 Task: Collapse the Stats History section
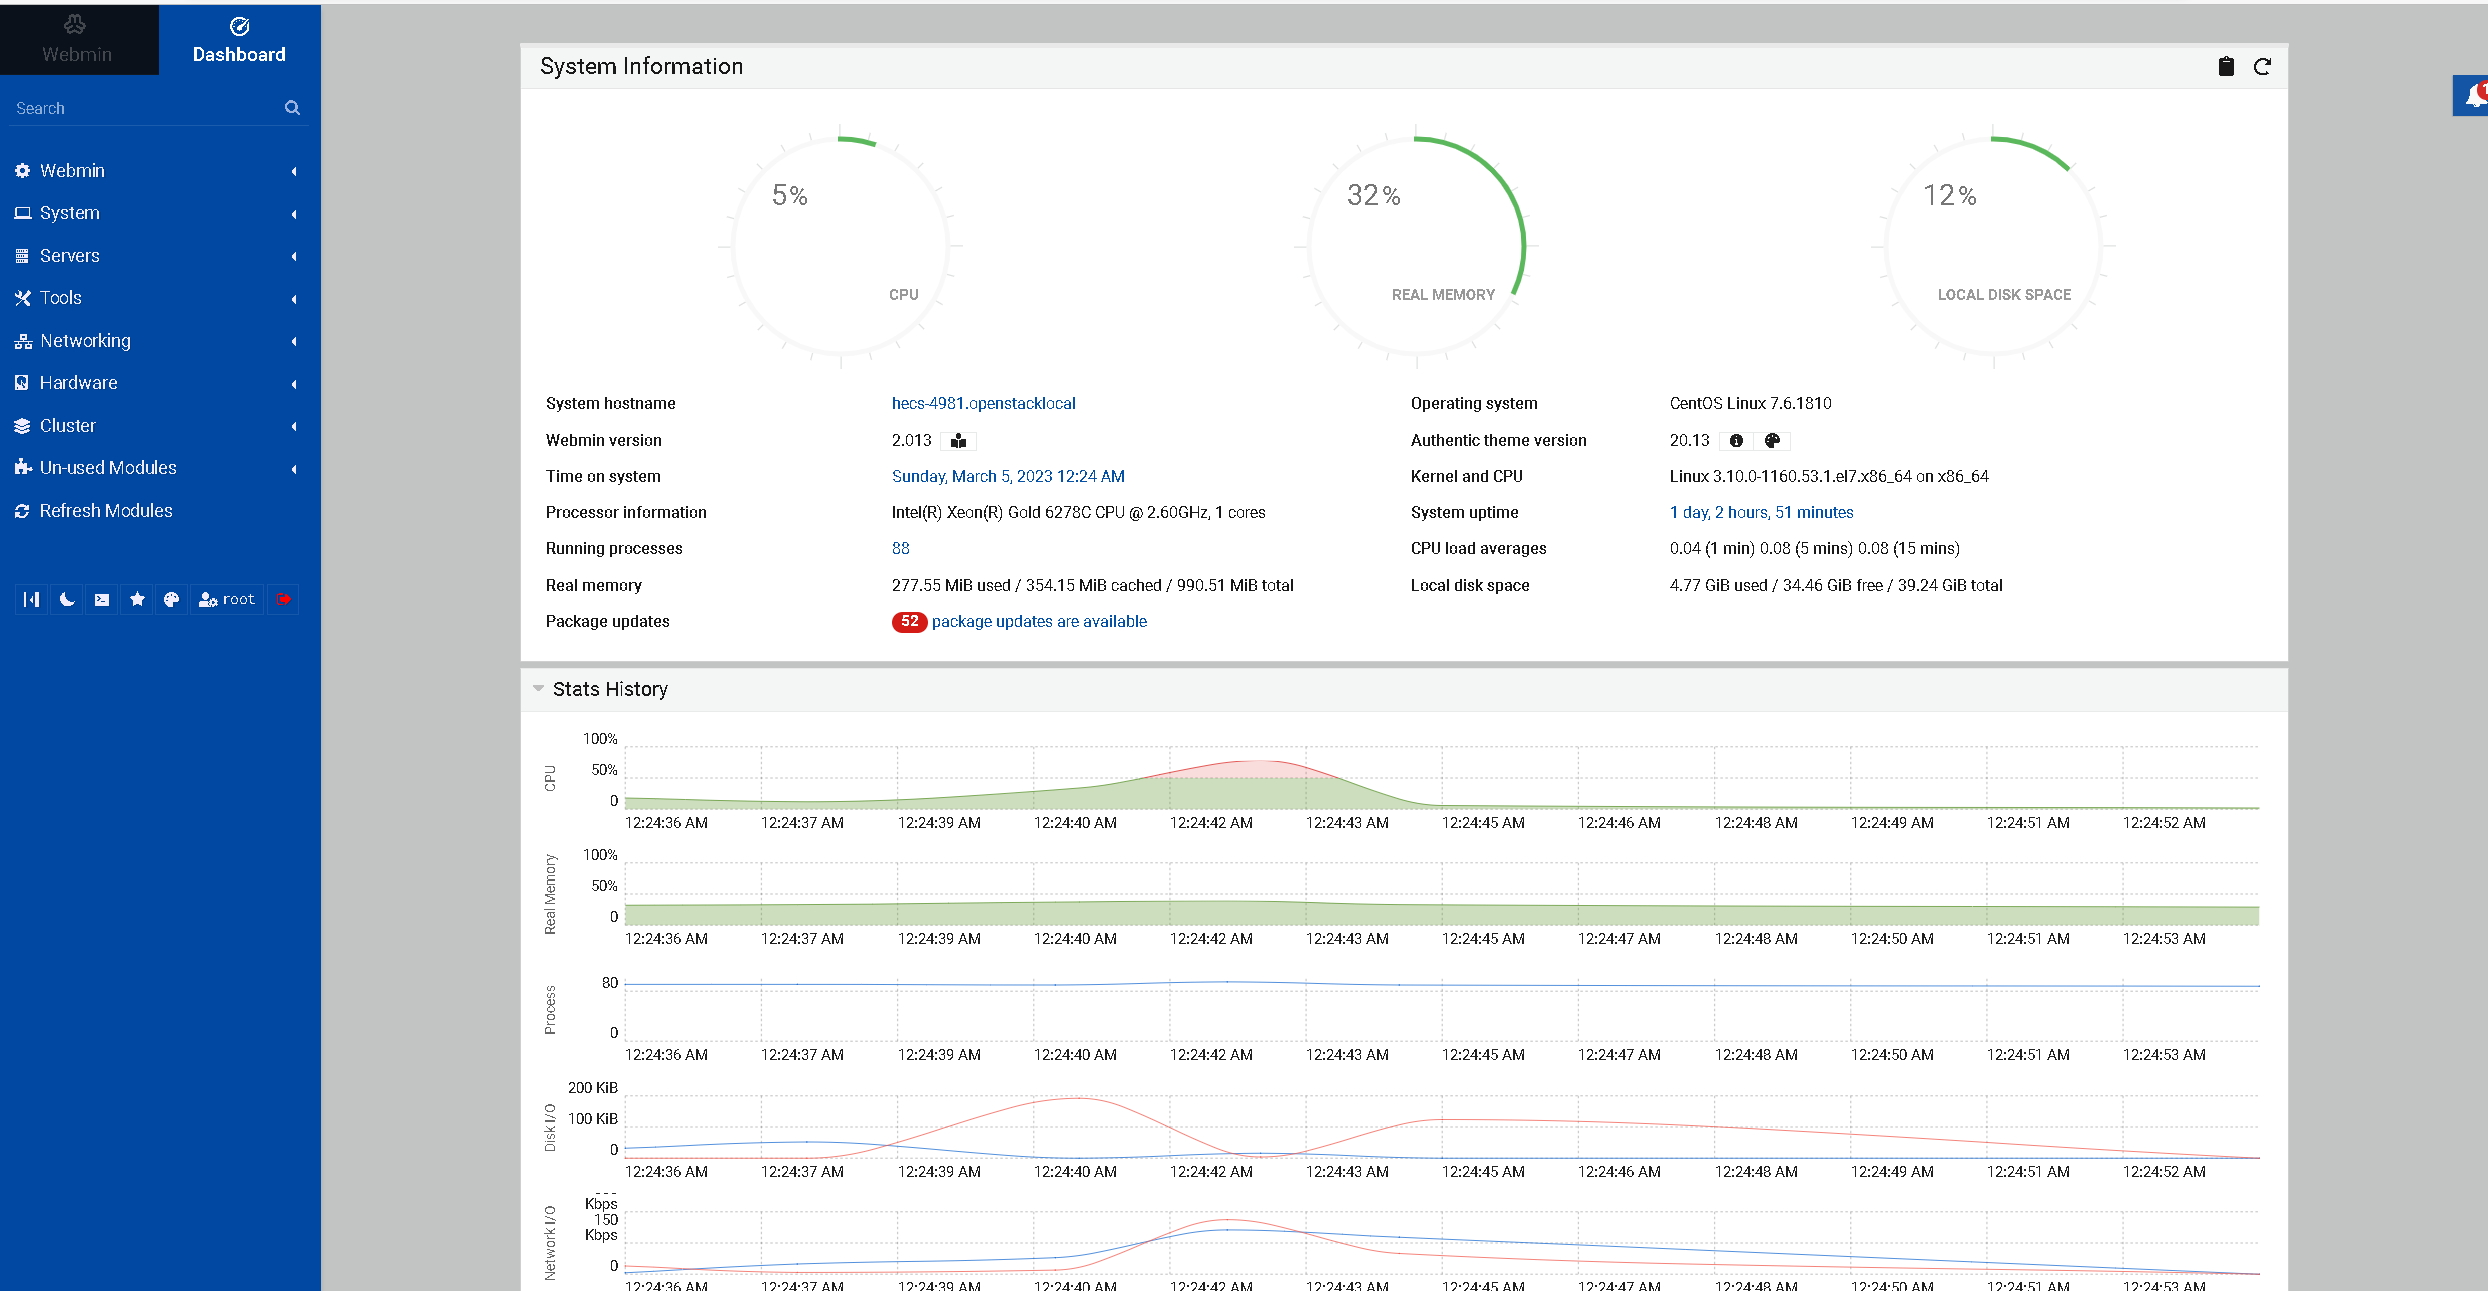click(x=539, y=689)
